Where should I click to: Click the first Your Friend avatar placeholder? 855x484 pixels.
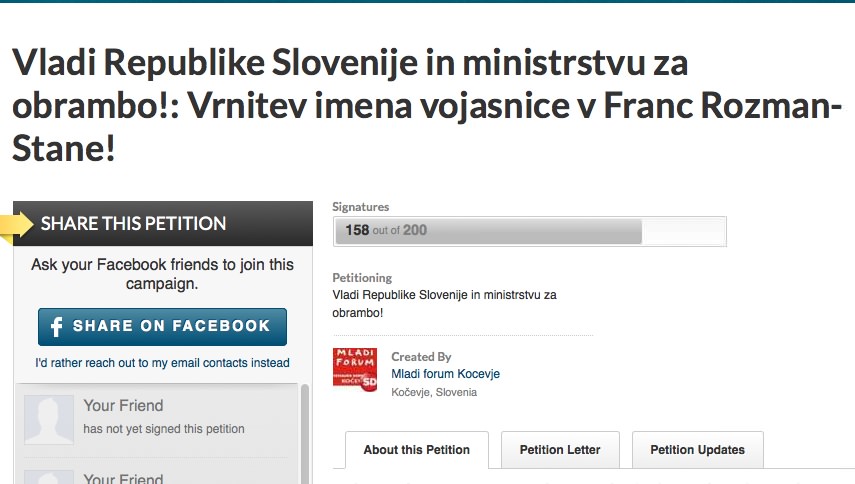pos(49,419)
